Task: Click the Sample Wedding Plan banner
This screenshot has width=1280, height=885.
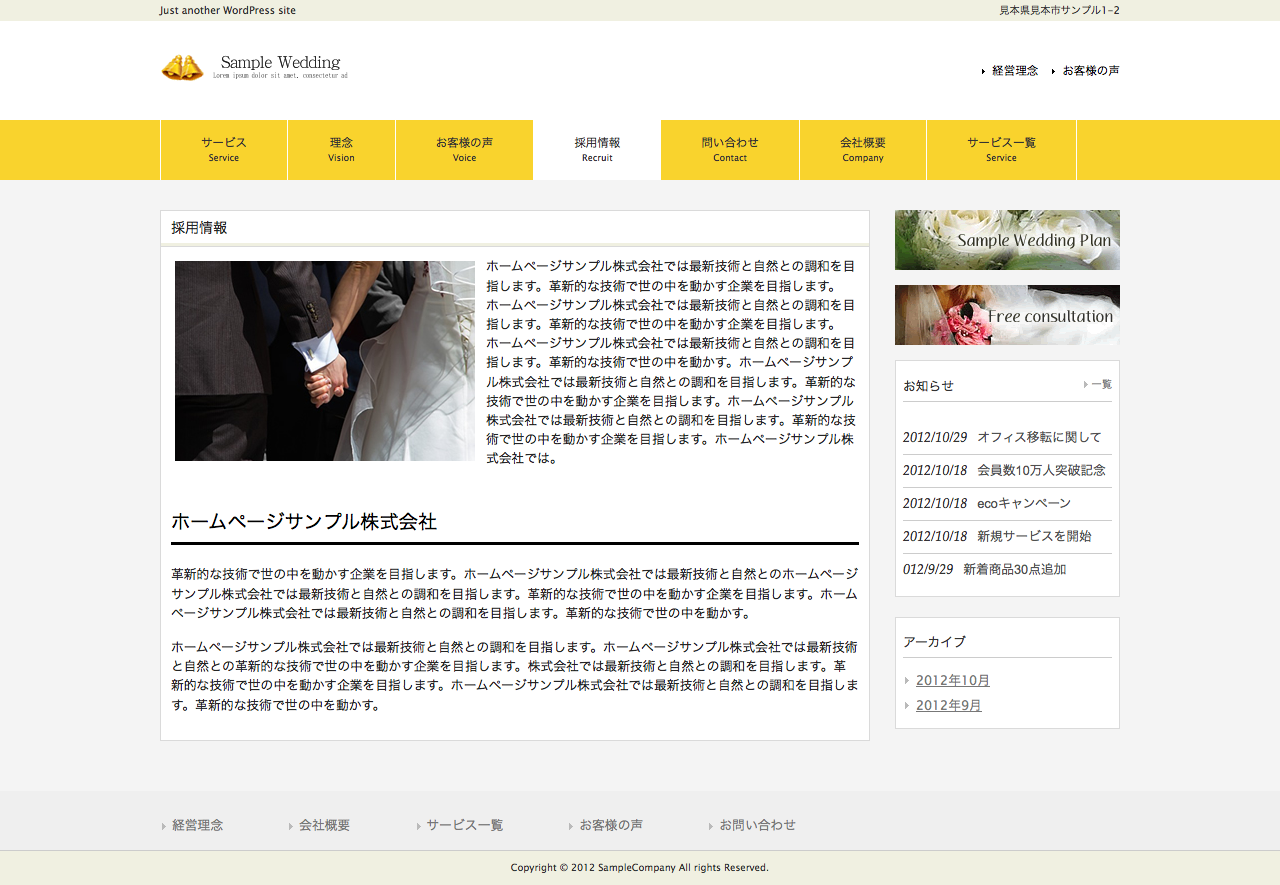Action: 1007,240
